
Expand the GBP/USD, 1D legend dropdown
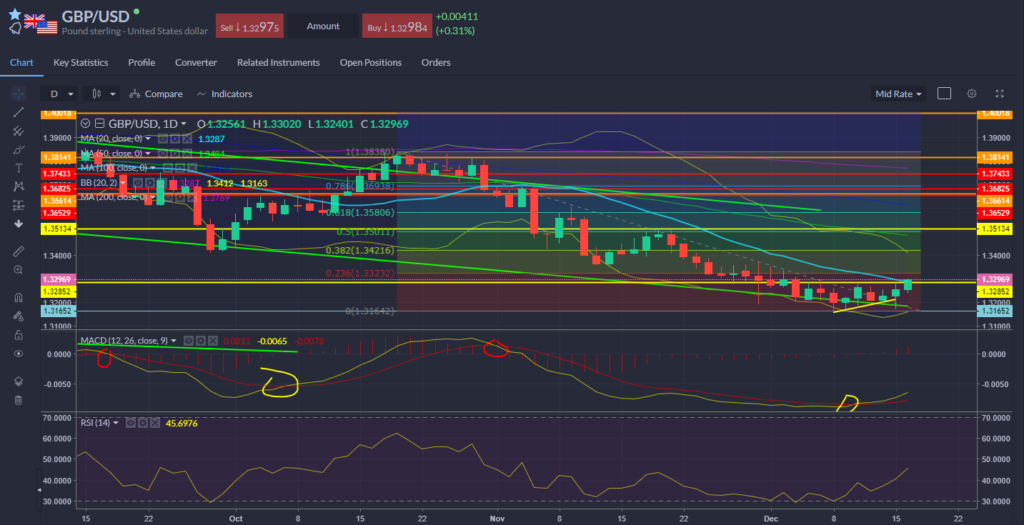(184, 123)
